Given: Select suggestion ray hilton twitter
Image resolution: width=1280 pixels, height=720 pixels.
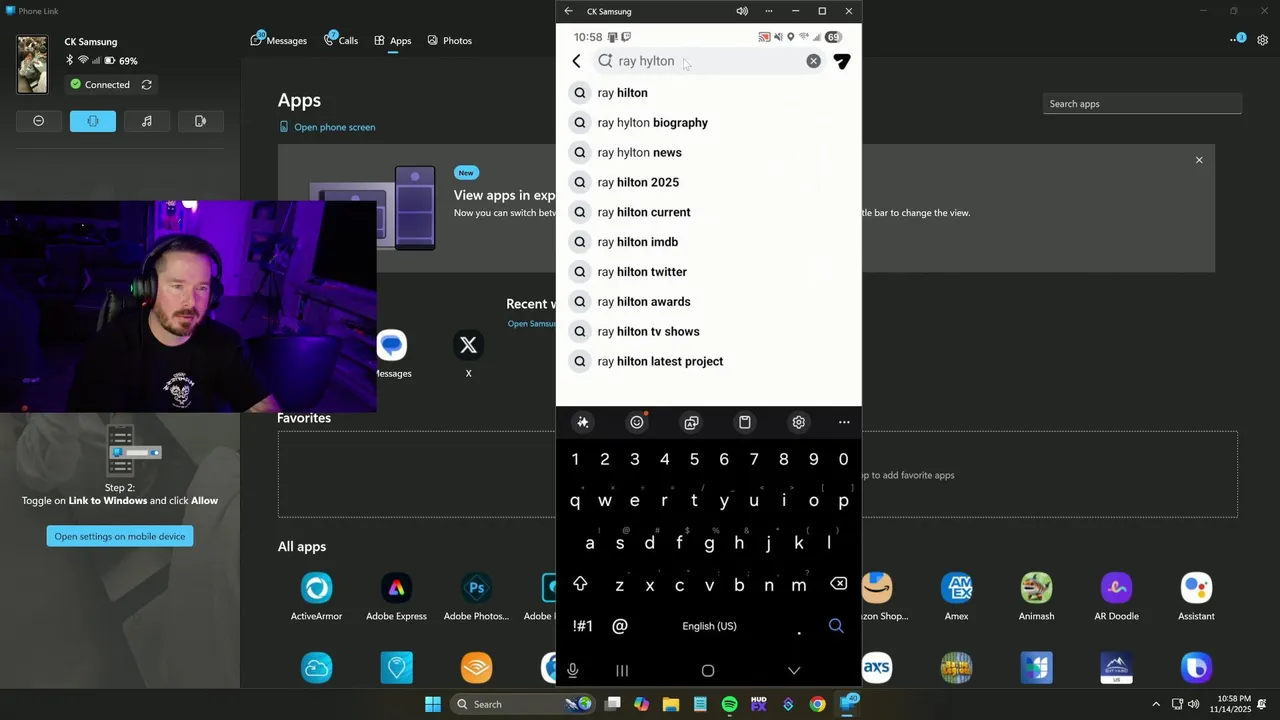Looking at the screenshot, I should tap(708, 272).
